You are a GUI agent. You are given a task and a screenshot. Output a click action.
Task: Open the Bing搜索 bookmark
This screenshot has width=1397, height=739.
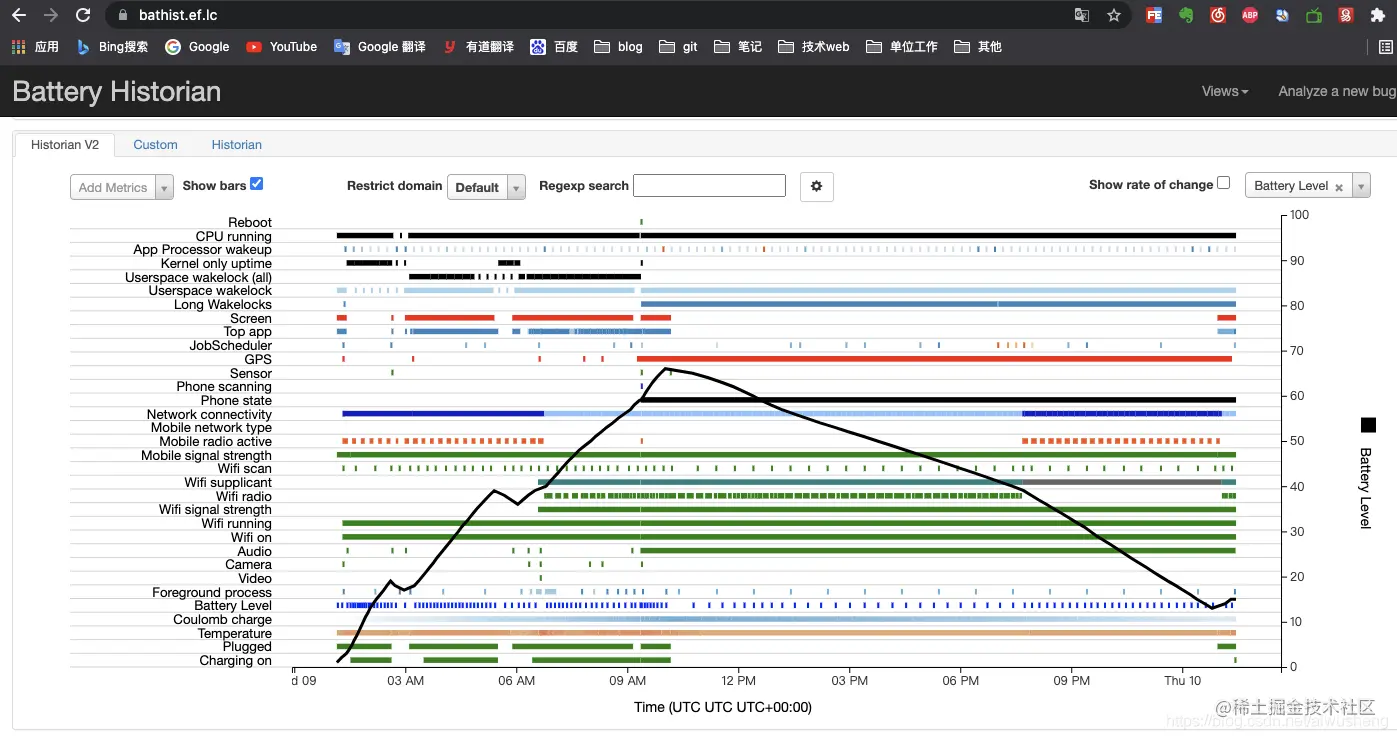click(x=112, y=47)
